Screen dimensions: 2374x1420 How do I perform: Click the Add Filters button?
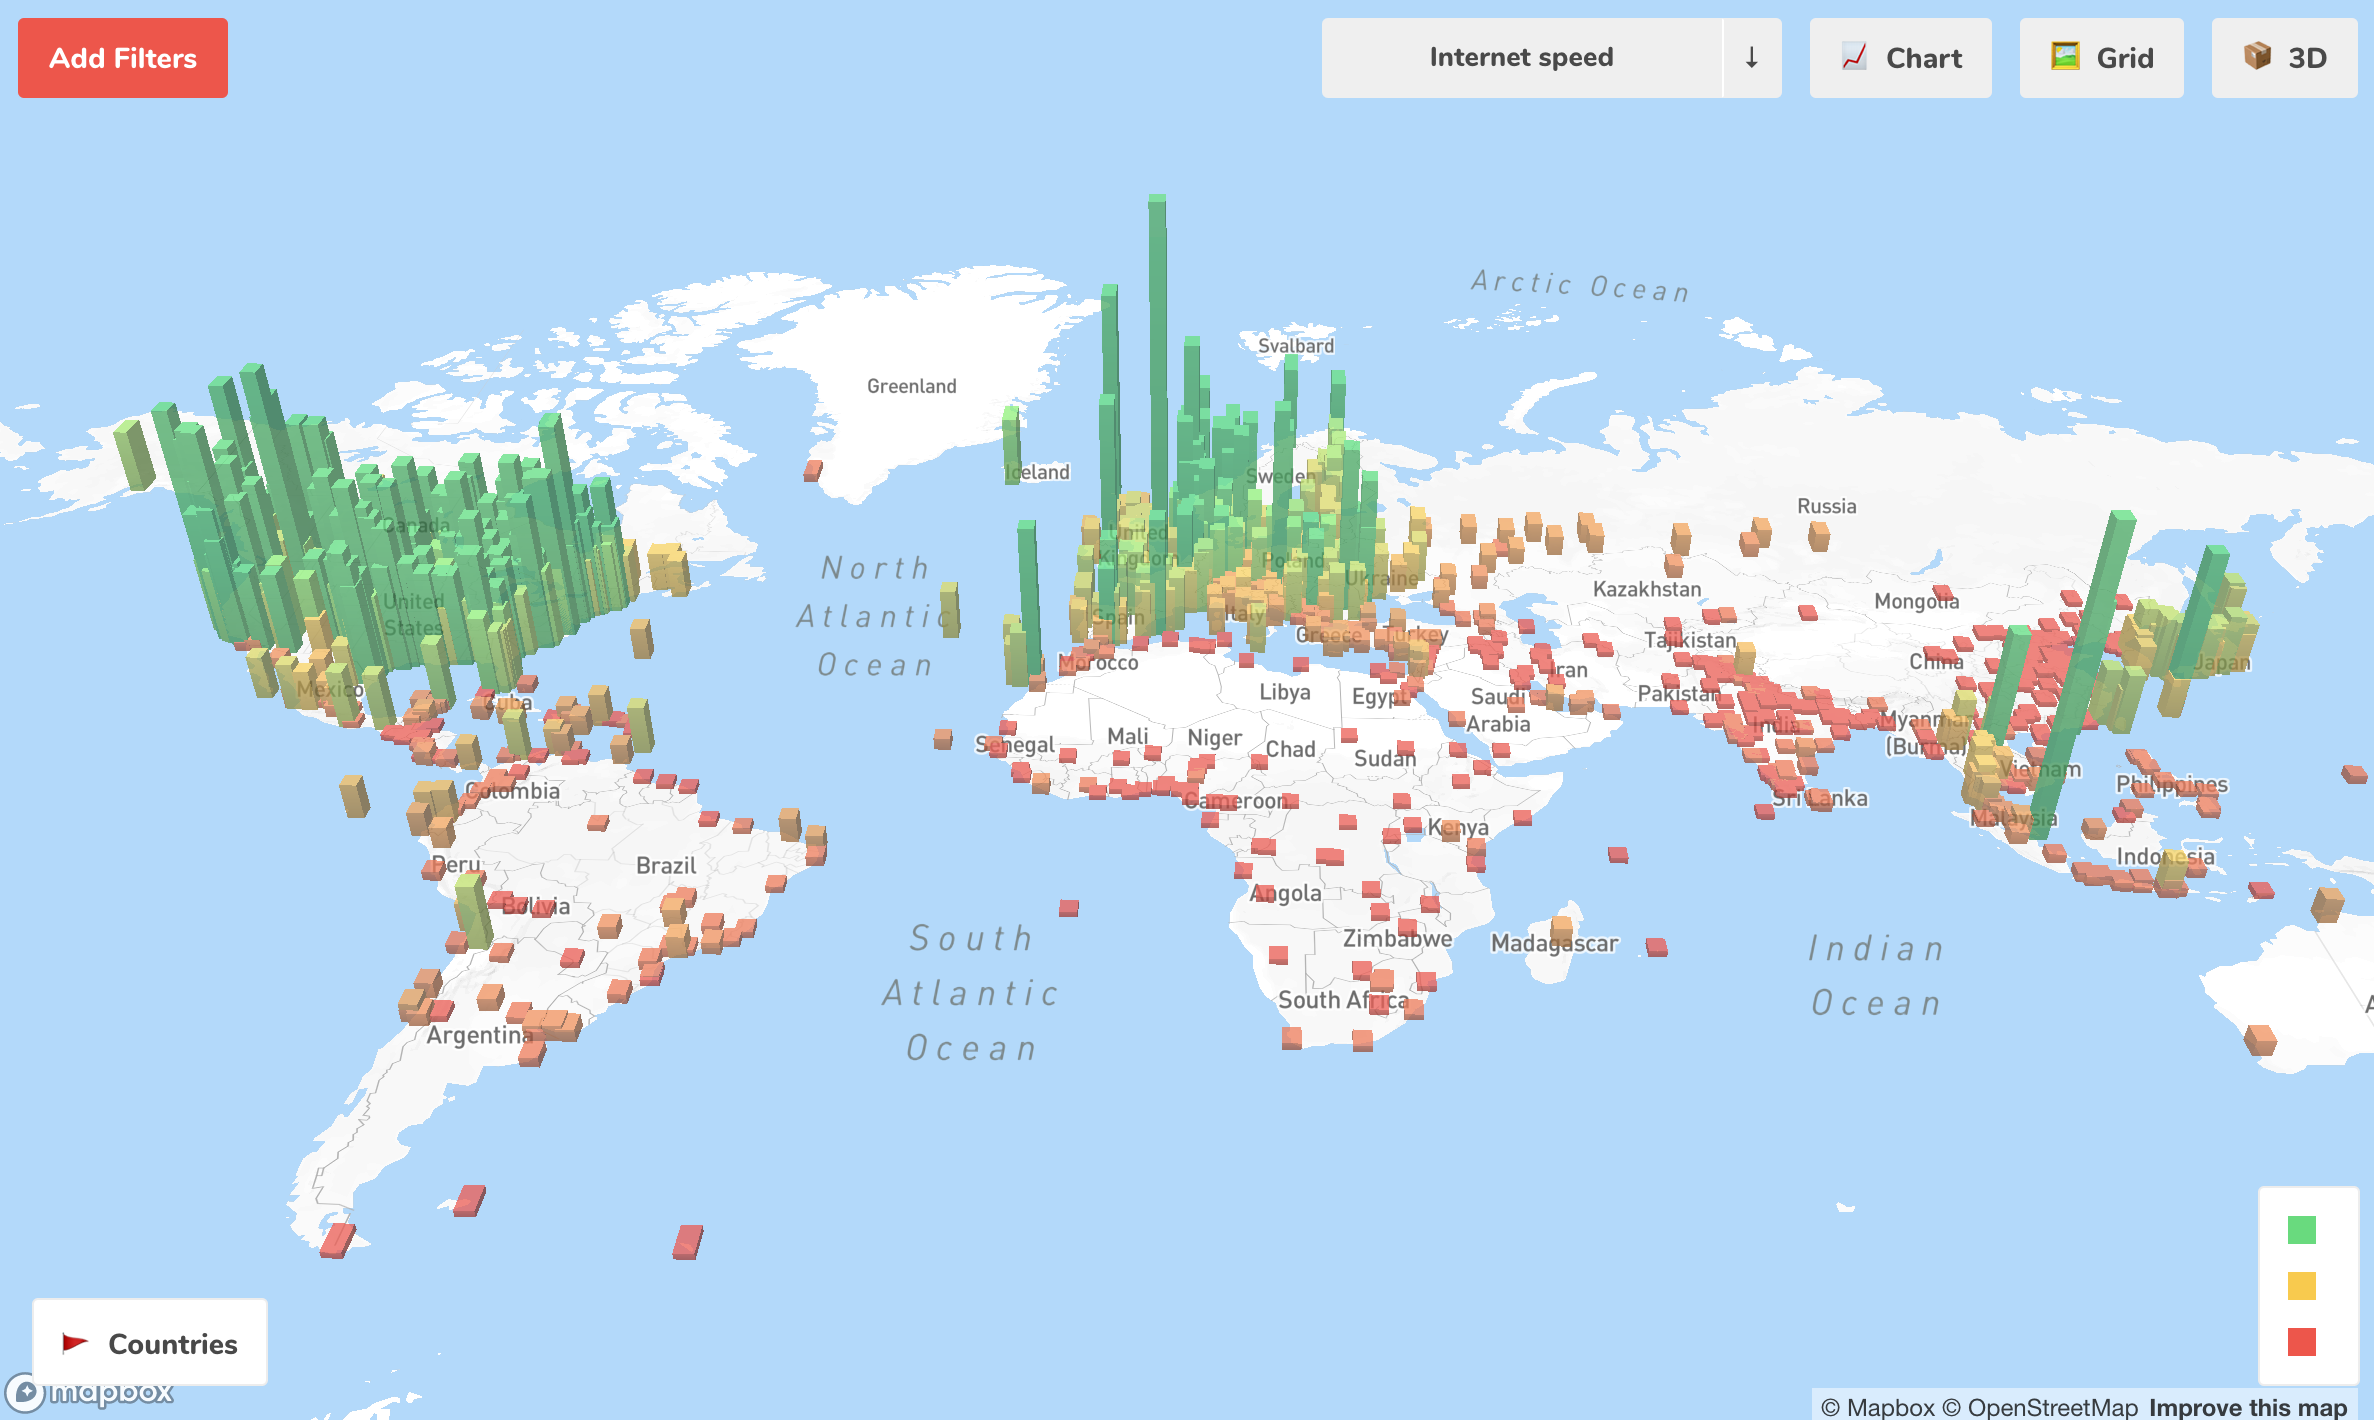pos(123,58)
